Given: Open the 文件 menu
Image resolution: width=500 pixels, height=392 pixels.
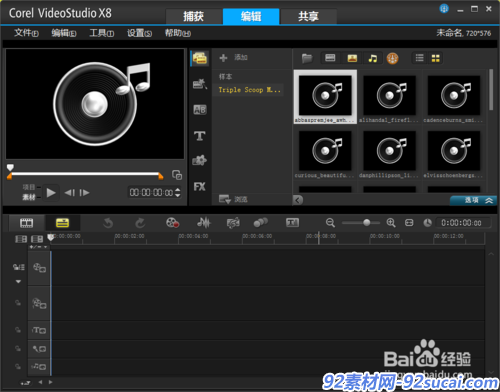Looking at the screenshot, I should pyautogui.click(x=26, y=33).
